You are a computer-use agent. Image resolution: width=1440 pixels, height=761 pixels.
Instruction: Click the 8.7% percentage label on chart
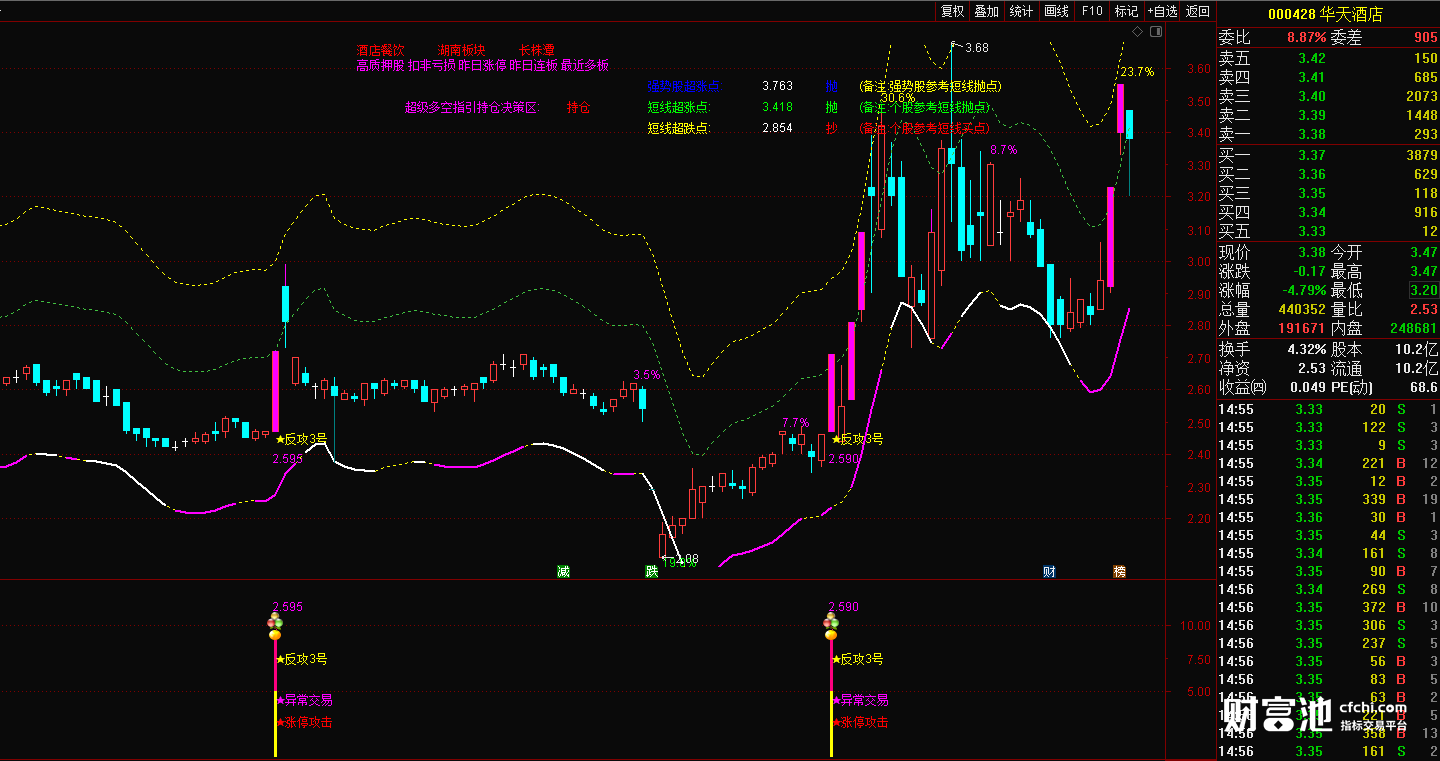[x=1003, y=150]
